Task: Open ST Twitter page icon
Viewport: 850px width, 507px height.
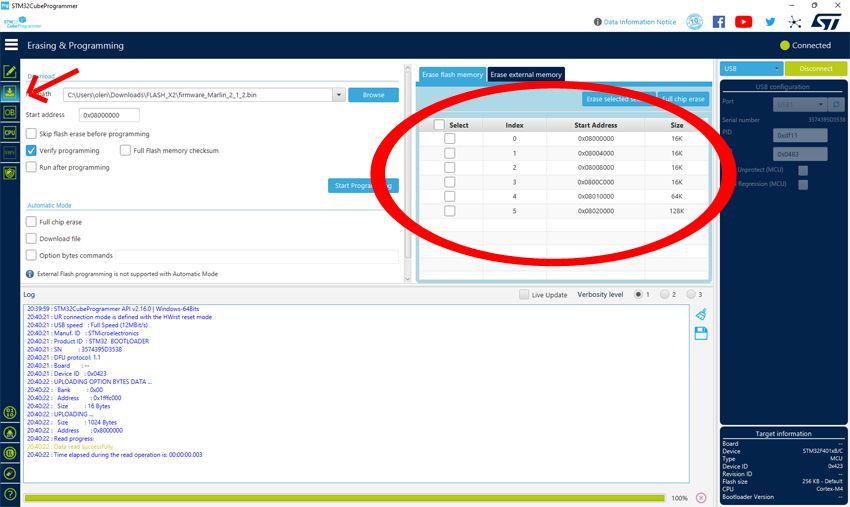Action: coord(770,22)
